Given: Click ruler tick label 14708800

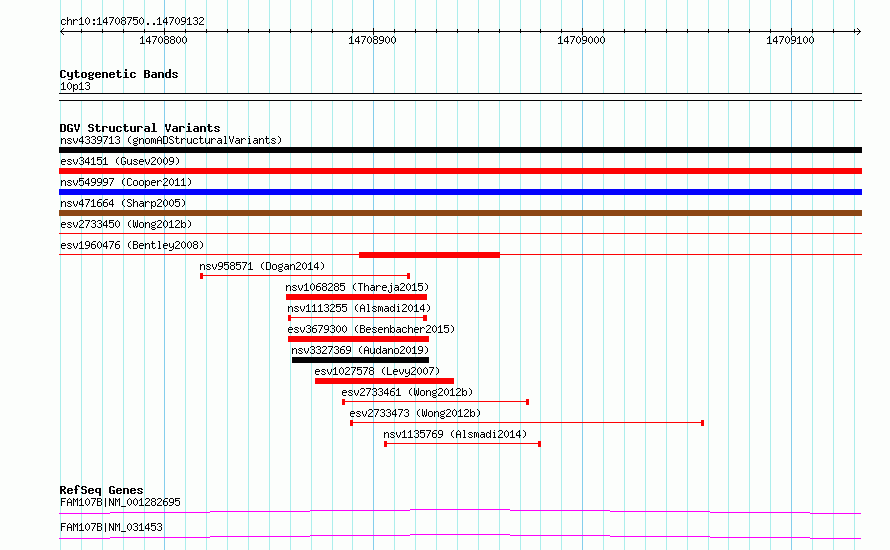Looking at the screenshot, I should coord(163,40).
